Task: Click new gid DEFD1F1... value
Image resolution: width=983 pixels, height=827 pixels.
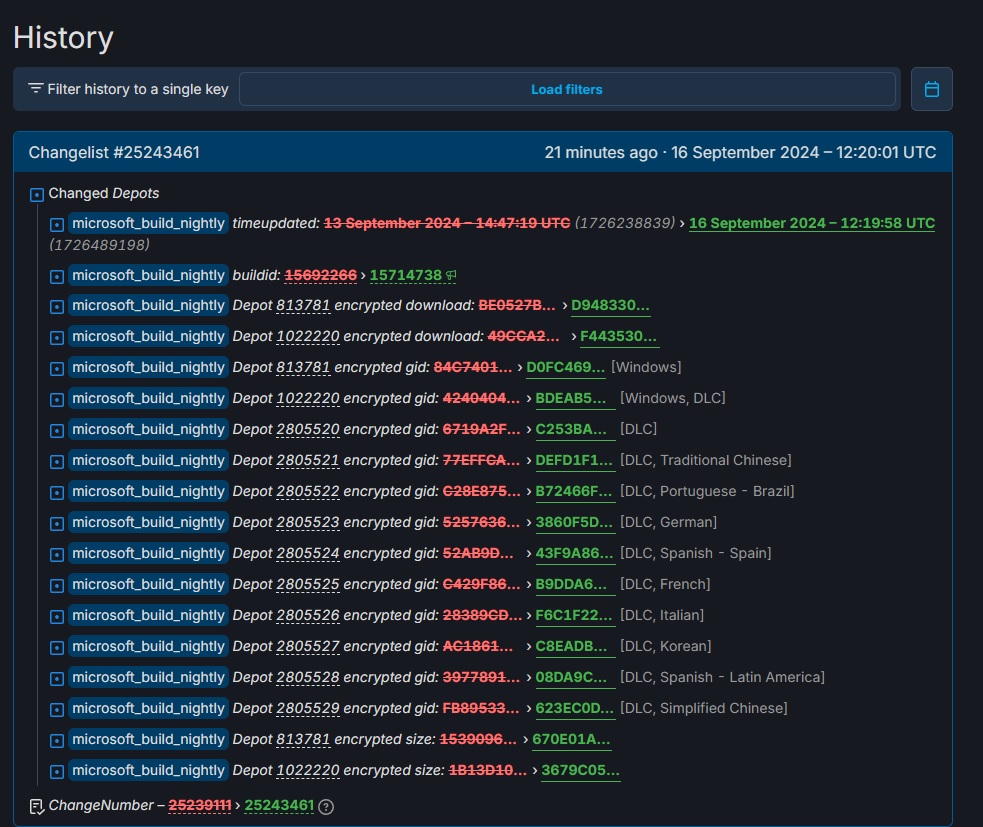Action: click(x=574, y=460)
